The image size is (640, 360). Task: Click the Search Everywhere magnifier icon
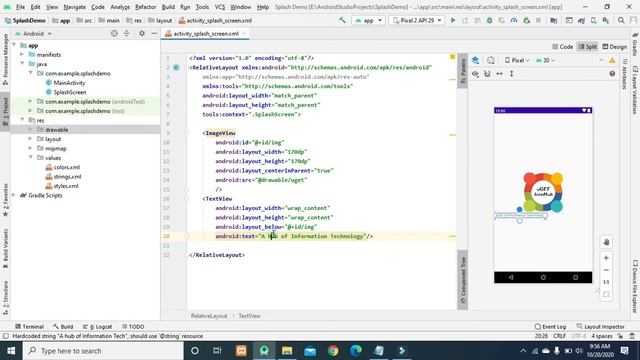621,20
